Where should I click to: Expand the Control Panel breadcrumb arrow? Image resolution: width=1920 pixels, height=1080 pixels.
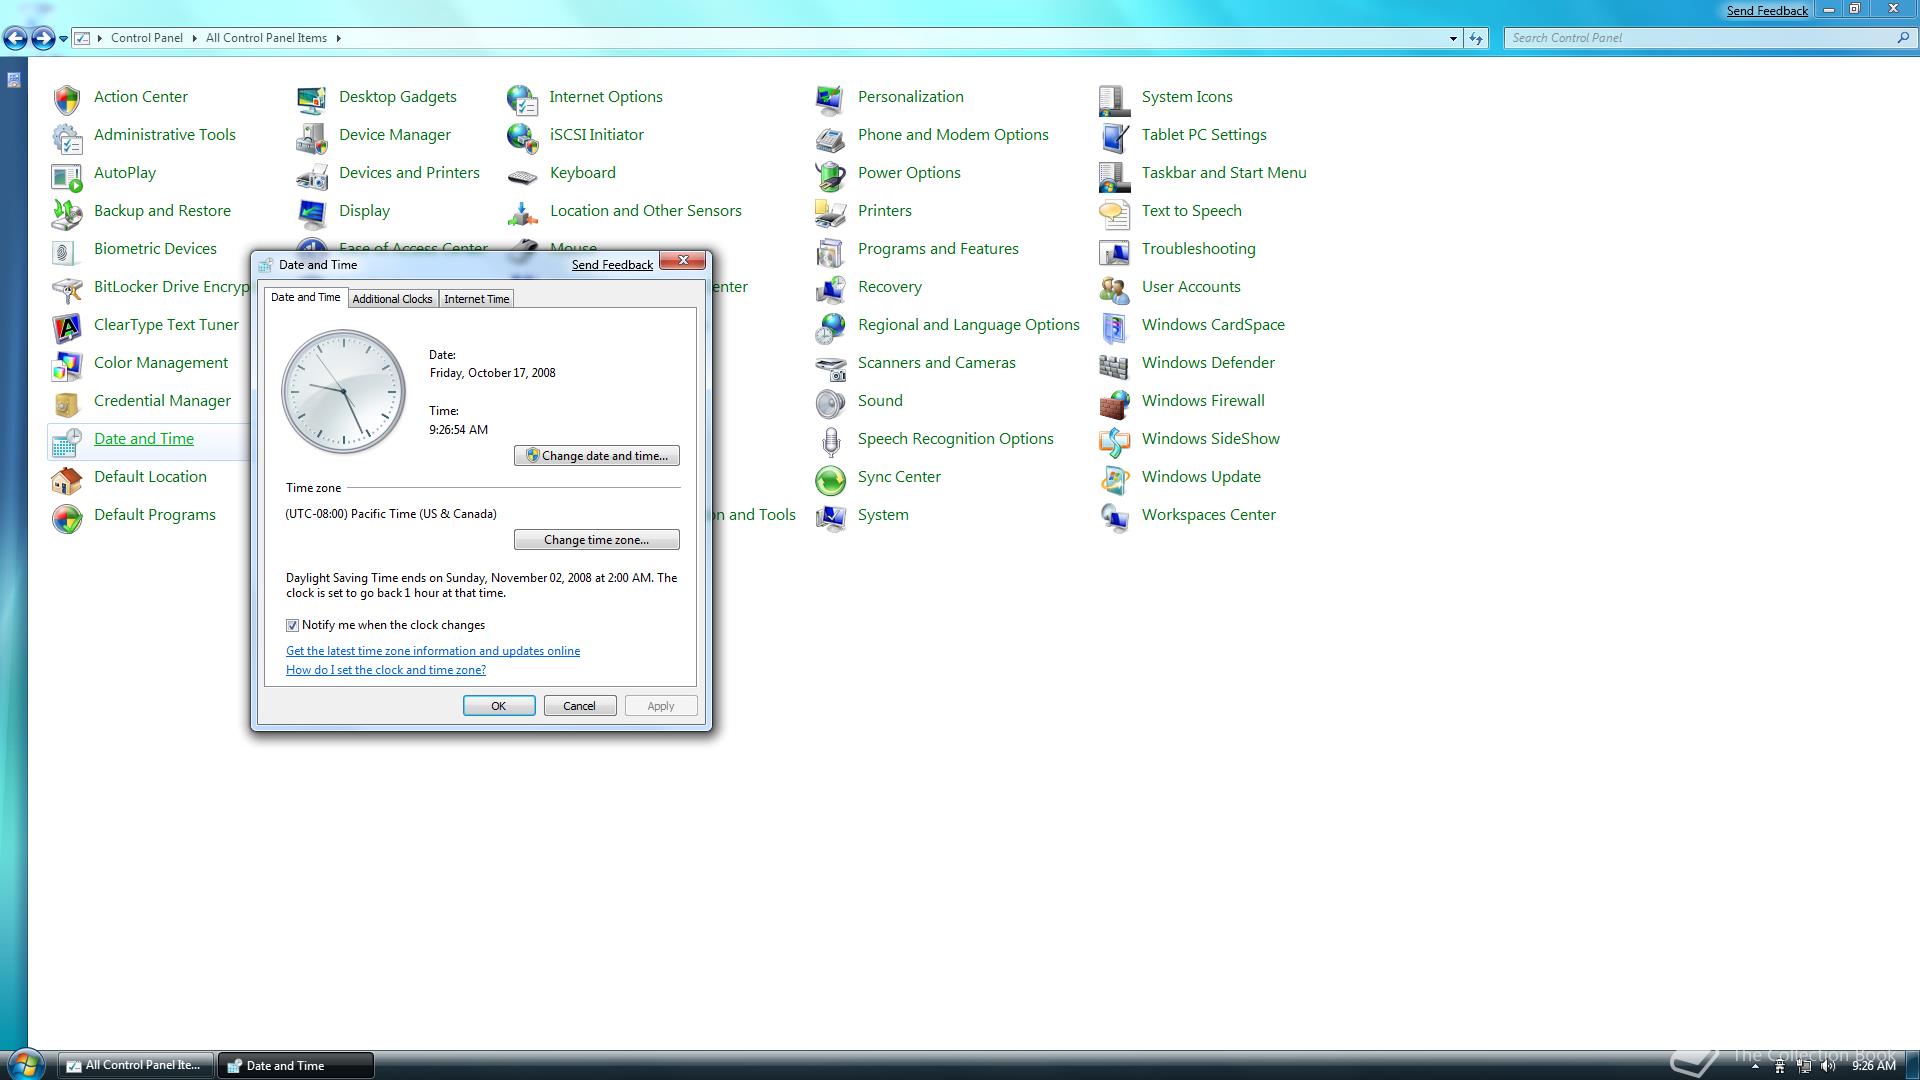pos(195,38)
